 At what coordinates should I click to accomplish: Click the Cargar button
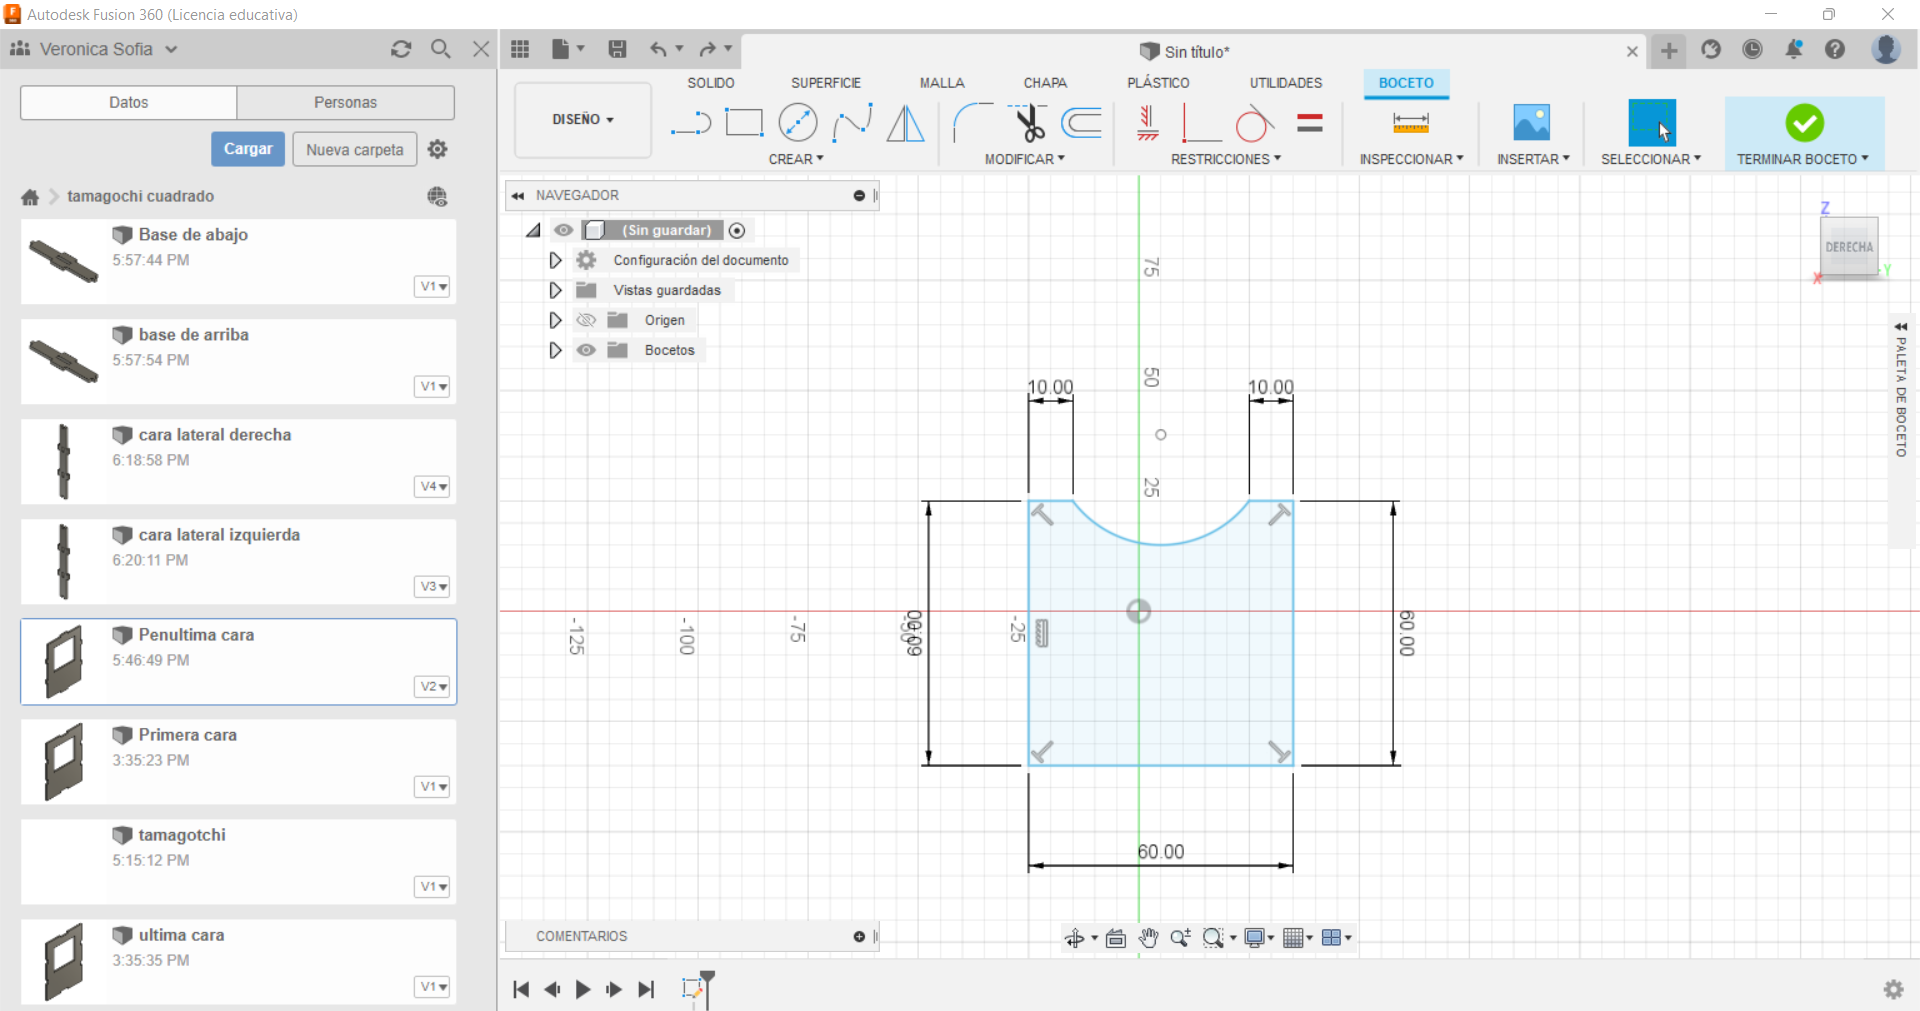(x=248, y=149)
